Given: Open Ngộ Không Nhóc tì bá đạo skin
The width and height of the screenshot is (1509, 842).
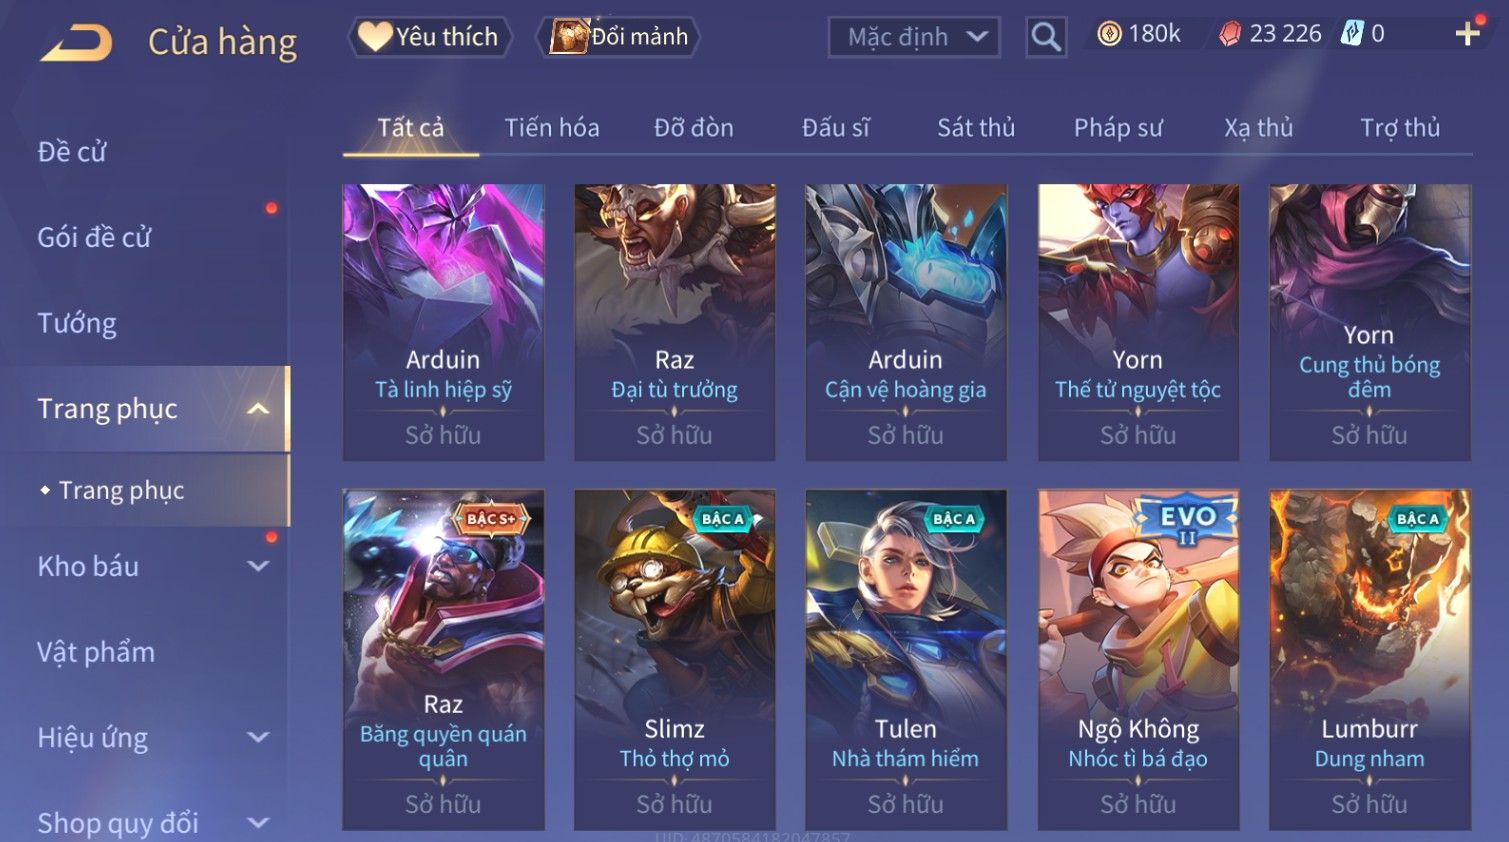Looking at the screenshot, I should pyautogui.click(x=1138, y=659).
